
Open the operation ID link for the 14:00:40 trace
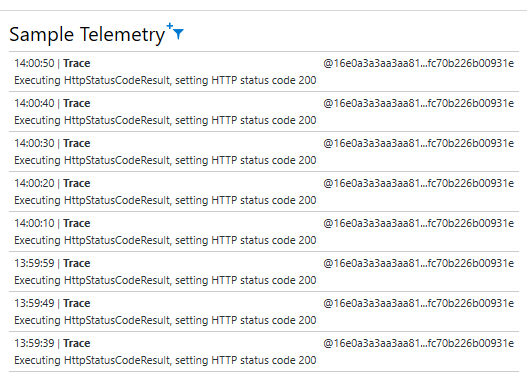[418, 103]
